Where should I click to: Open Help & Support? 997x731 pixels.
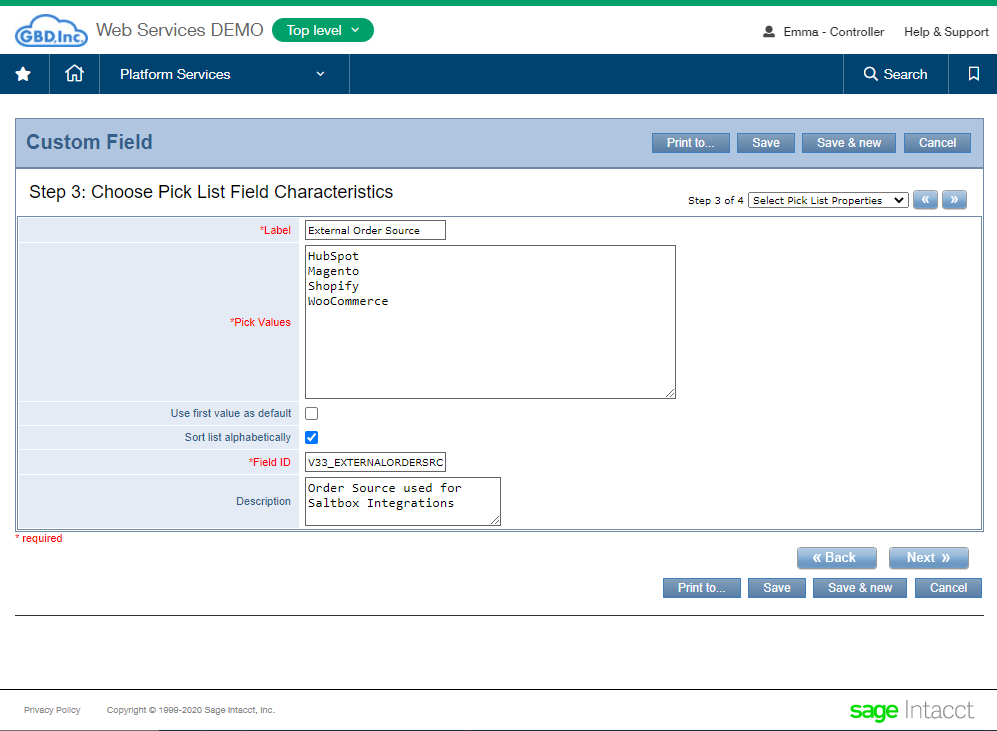pyautogui.click(x=946, y=32)
